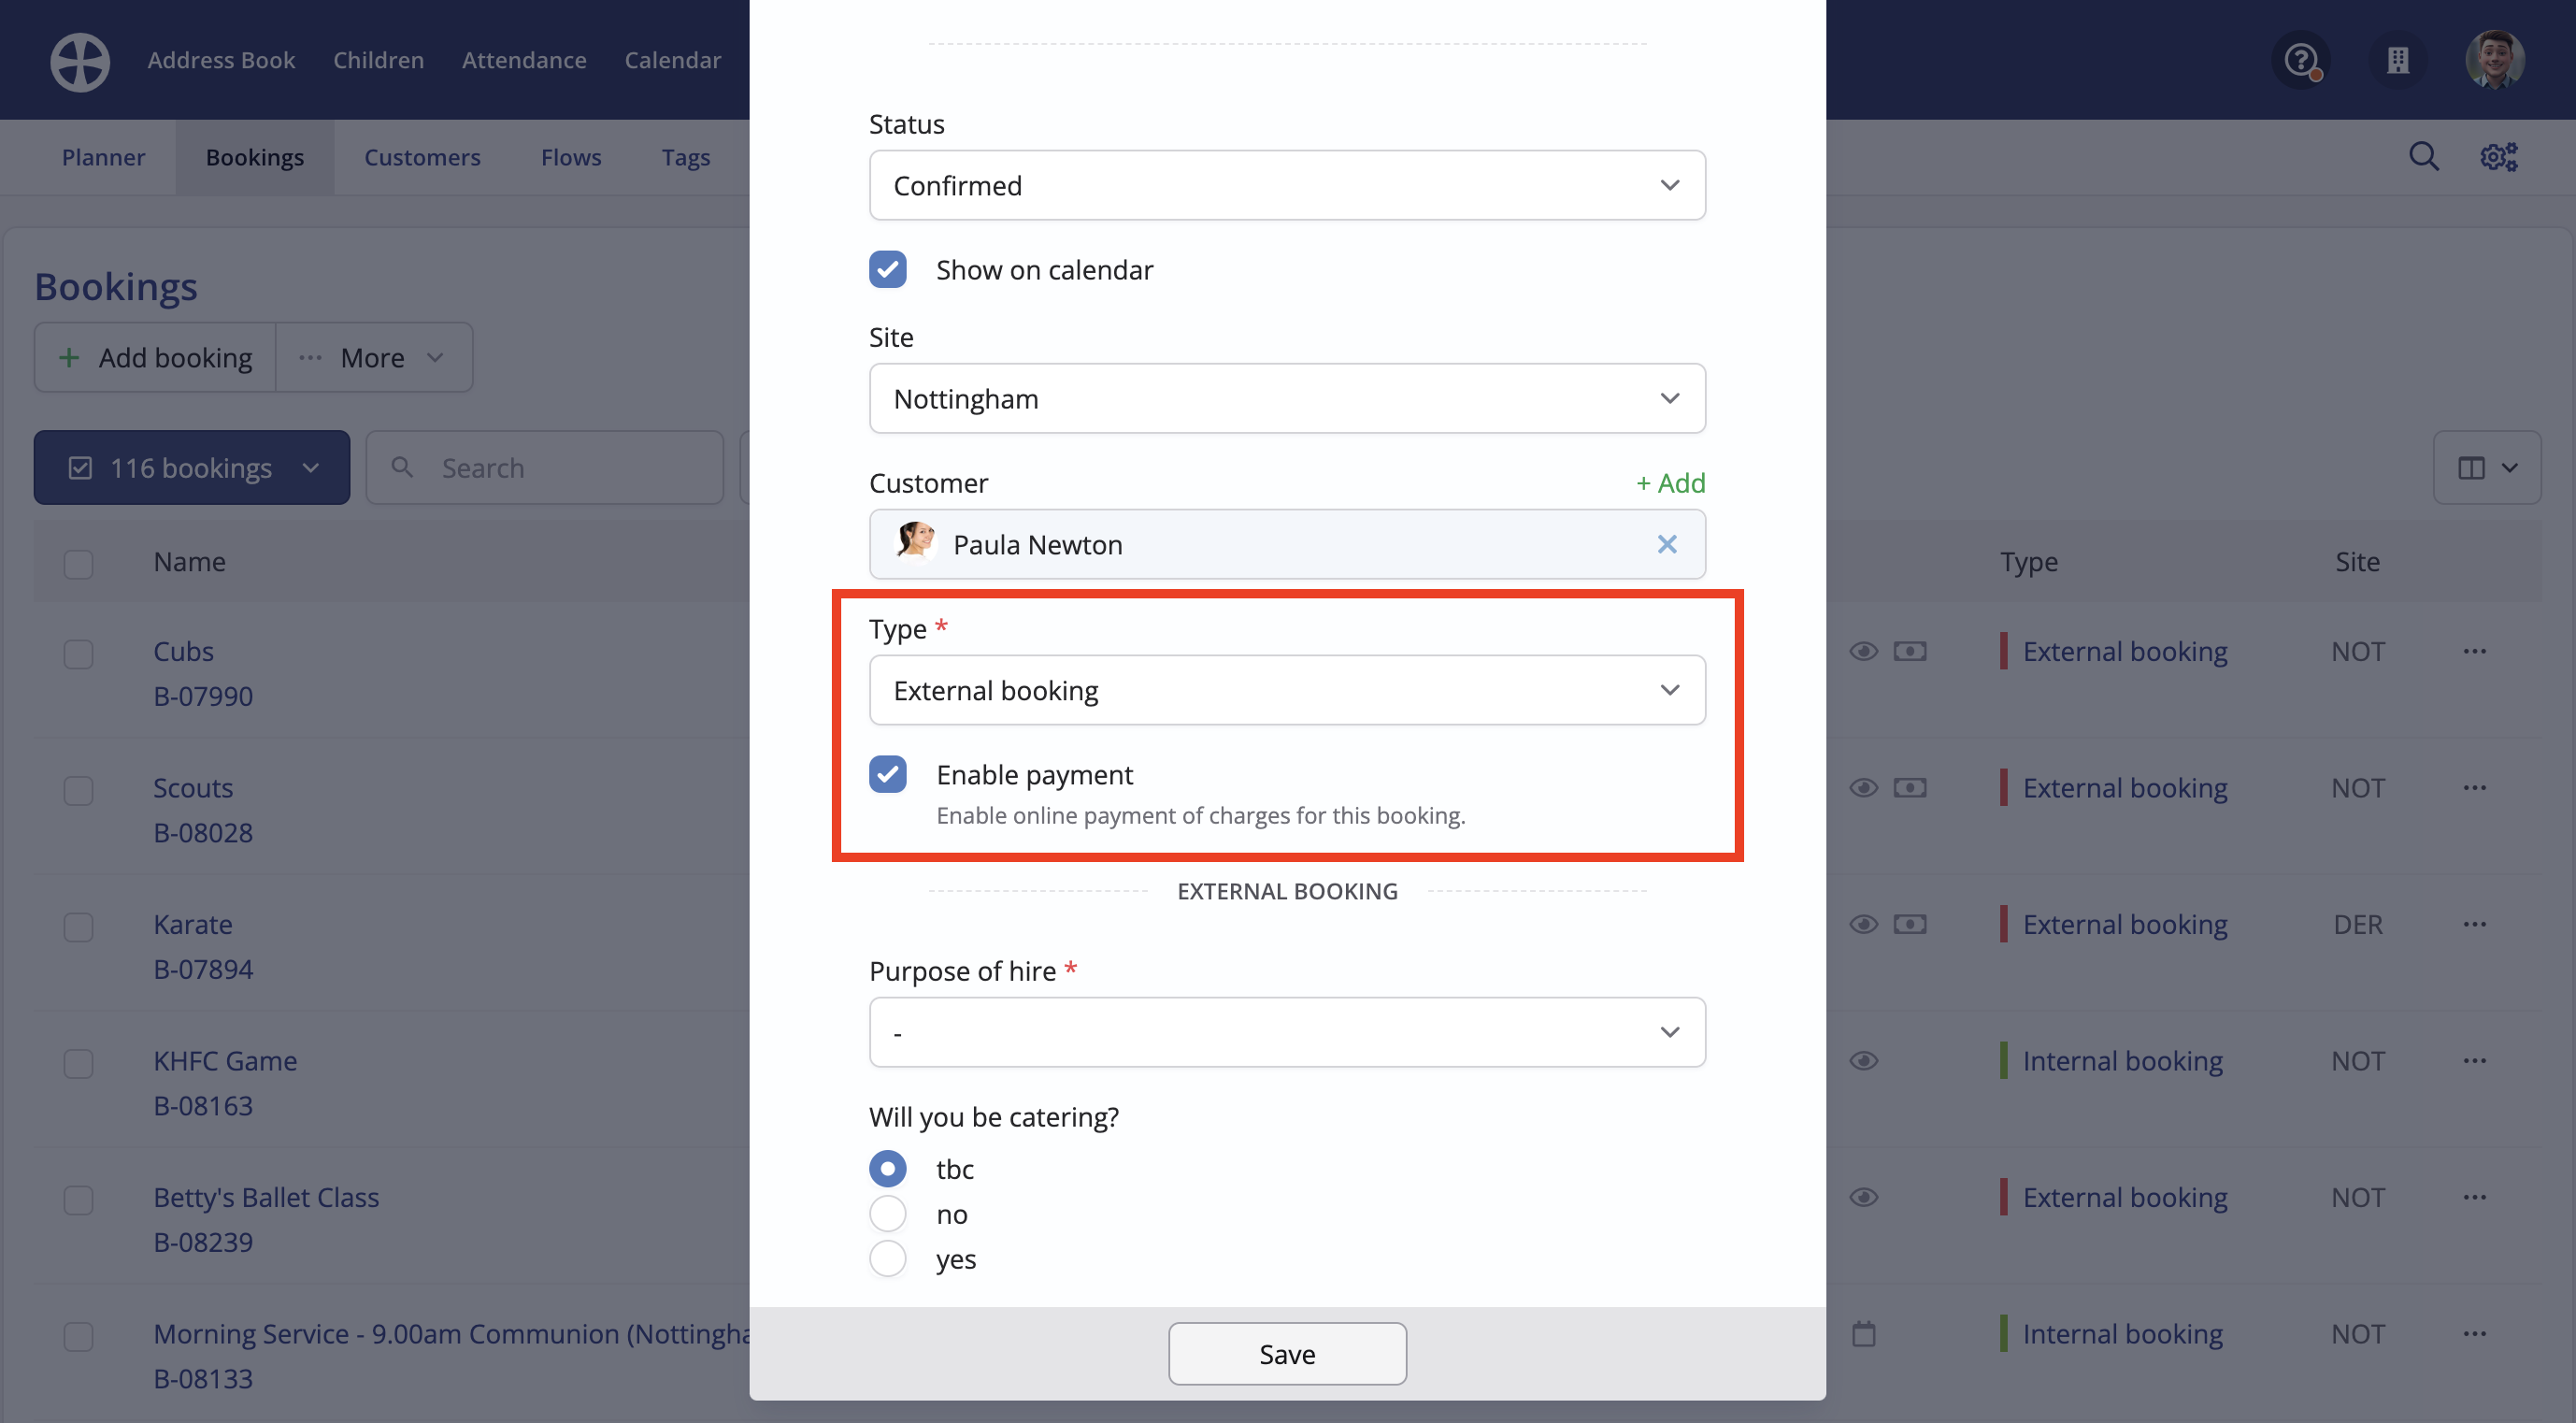Select the no catering radio
Image resolution: width=2576 pixels, height=1423 pixels.
887,1213
